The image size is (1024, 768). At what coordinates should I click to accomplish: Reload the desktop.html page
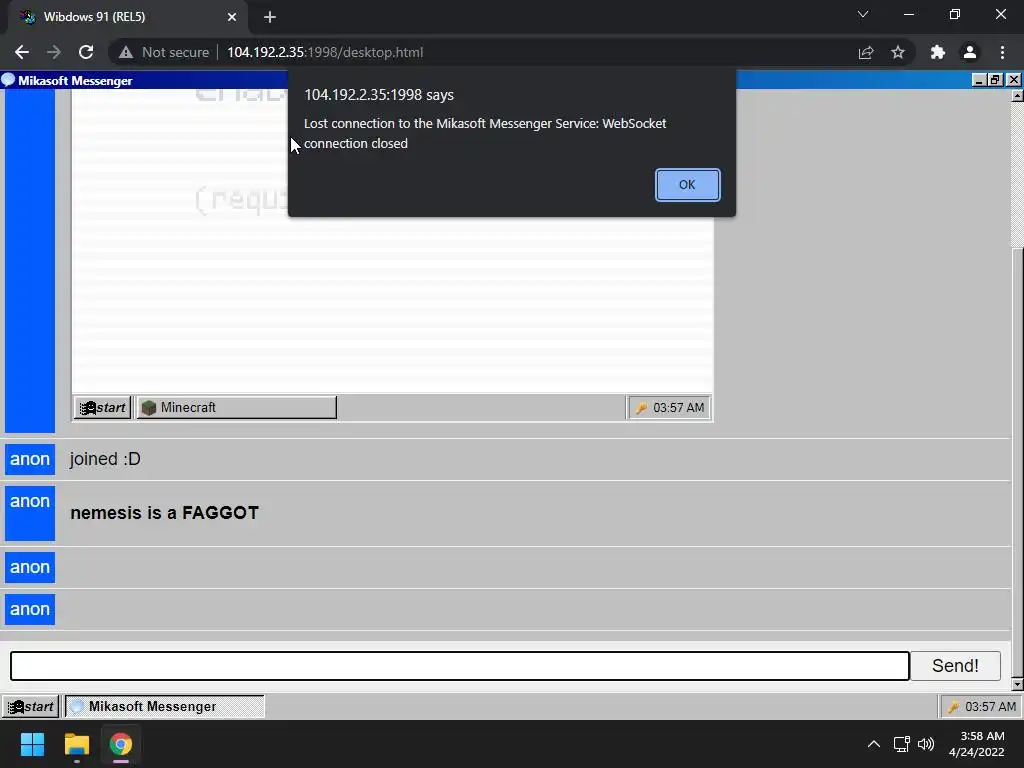pos(86,52)
